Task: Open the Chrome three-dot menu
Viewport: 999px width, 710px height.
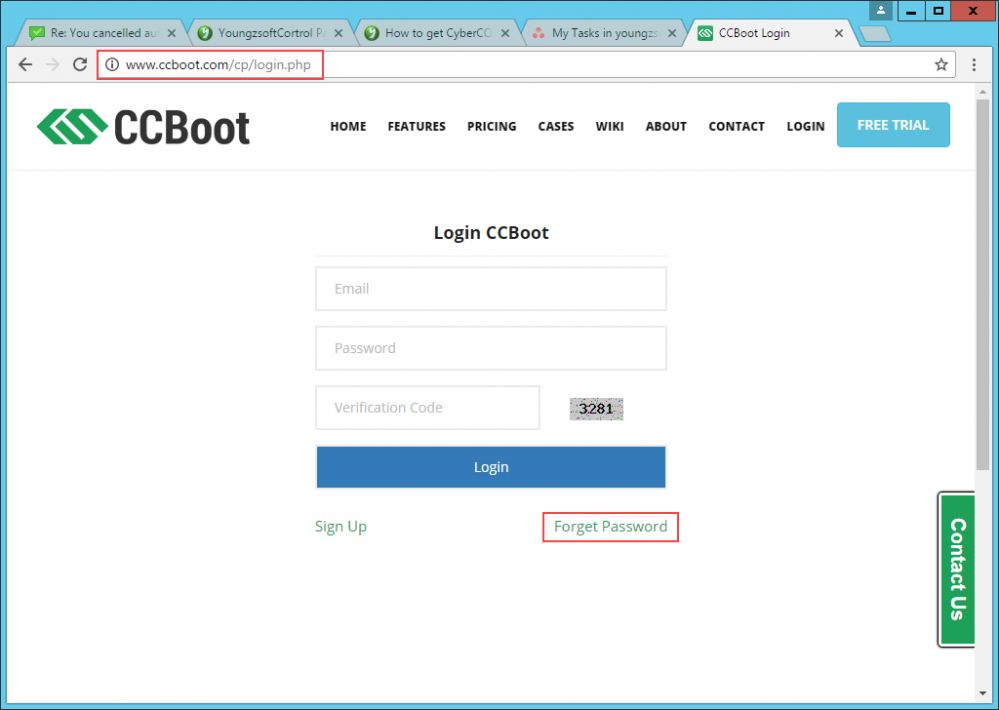Action: [974, 64]
